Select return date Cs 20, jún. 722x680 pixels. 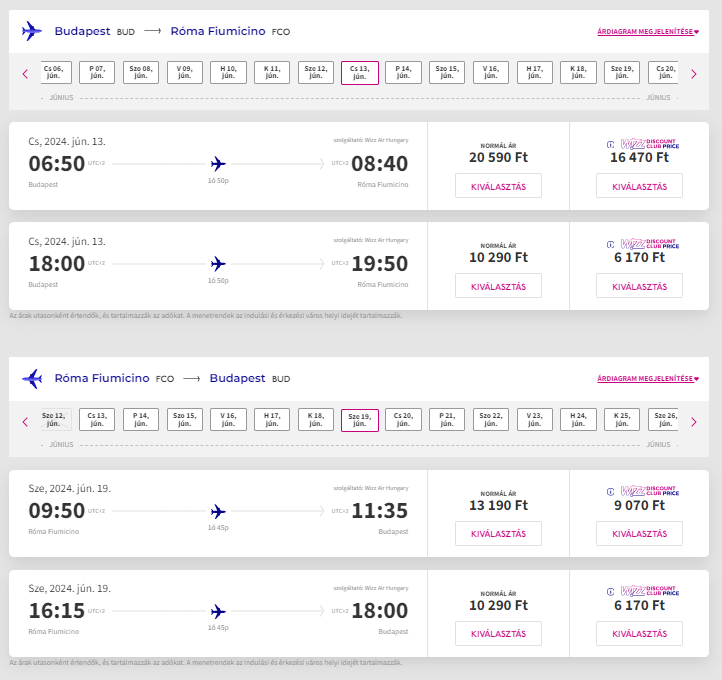403,419
